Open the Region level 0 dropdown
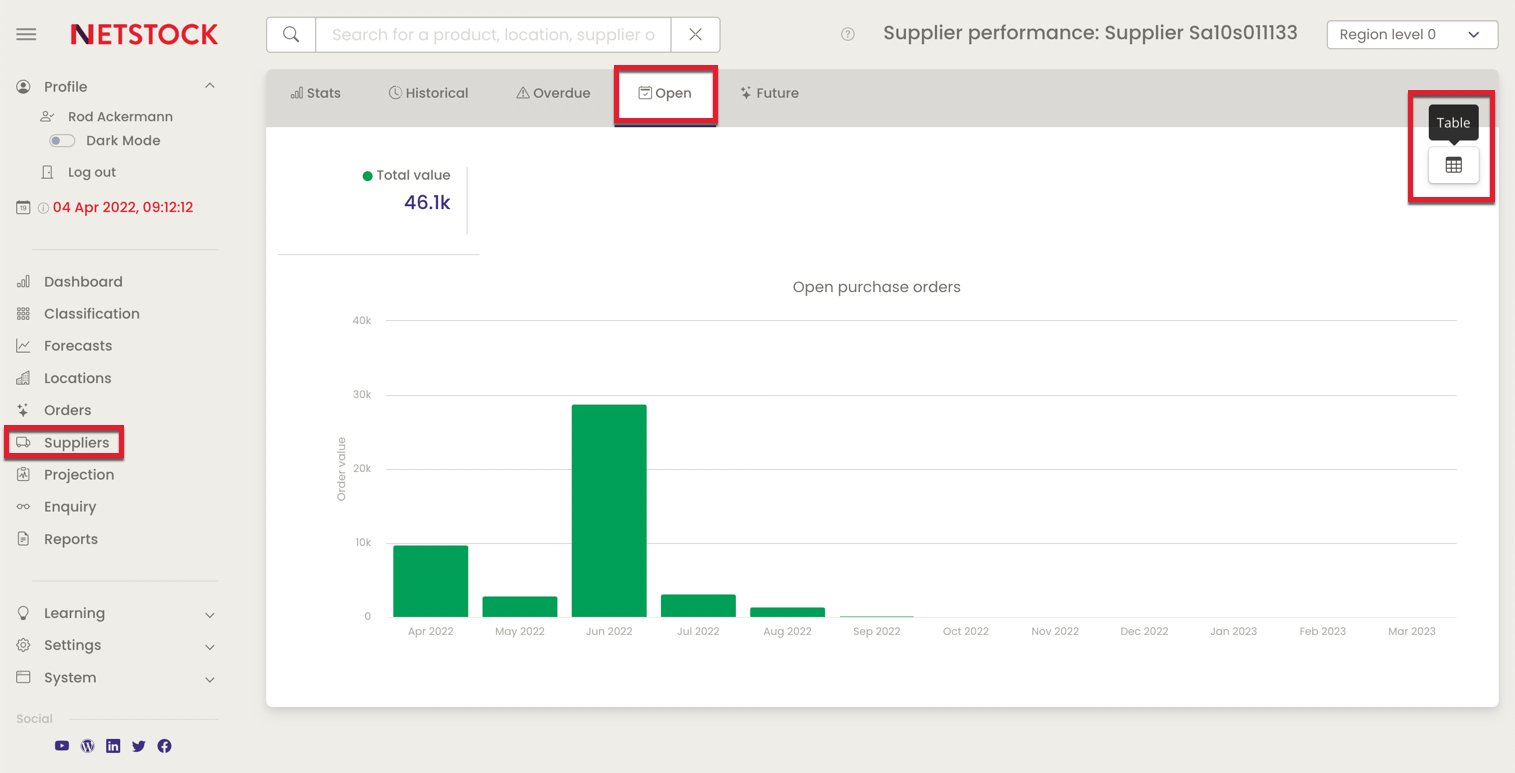Image resolution: width=1515 pixels, height=773 pixels. 1411,33
